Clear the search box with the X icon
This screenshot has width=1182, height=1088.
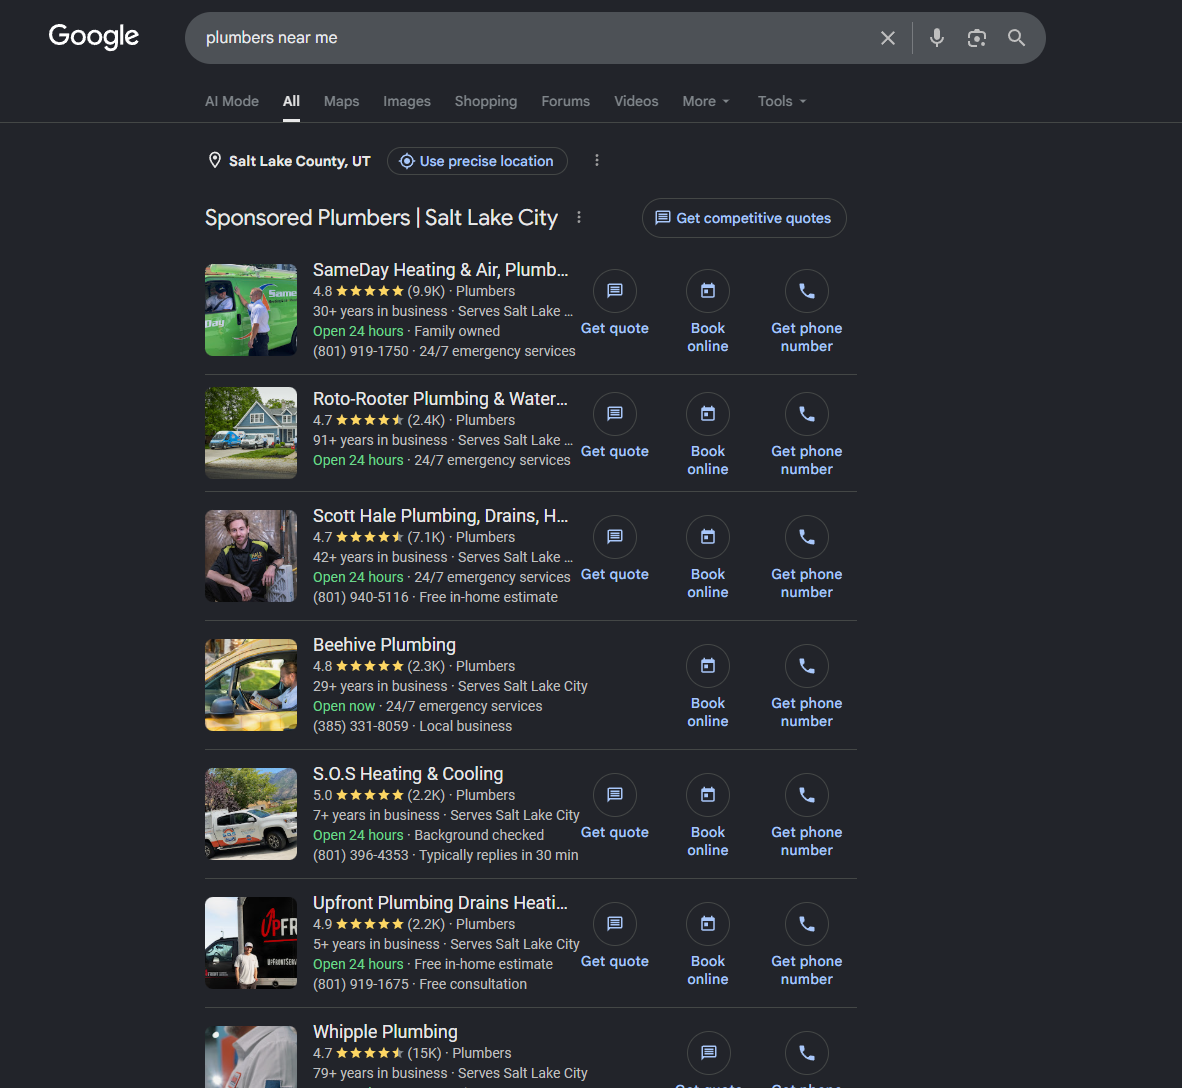[888, 38]
